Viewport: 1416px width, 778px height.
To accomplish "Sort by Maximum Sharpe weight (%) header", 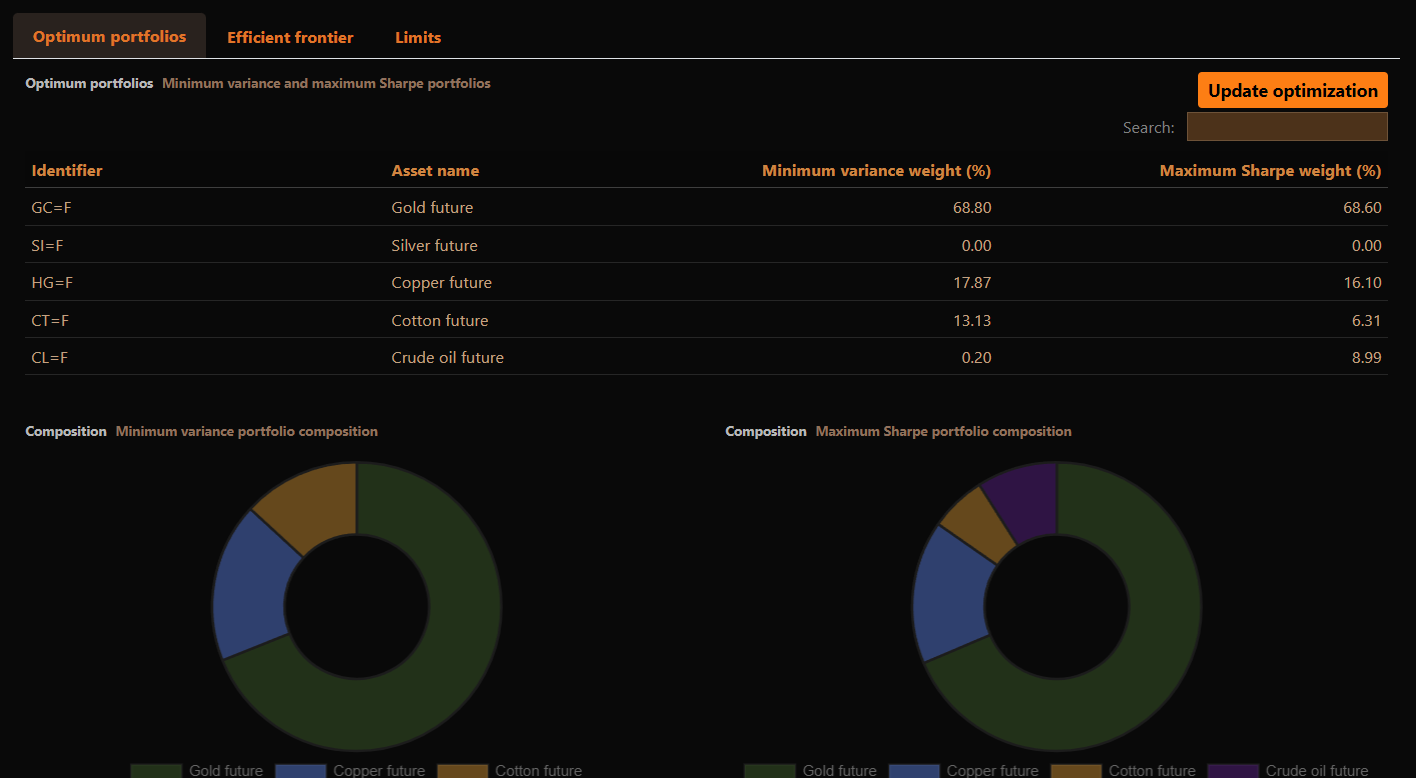I will tap(1270, 171).
